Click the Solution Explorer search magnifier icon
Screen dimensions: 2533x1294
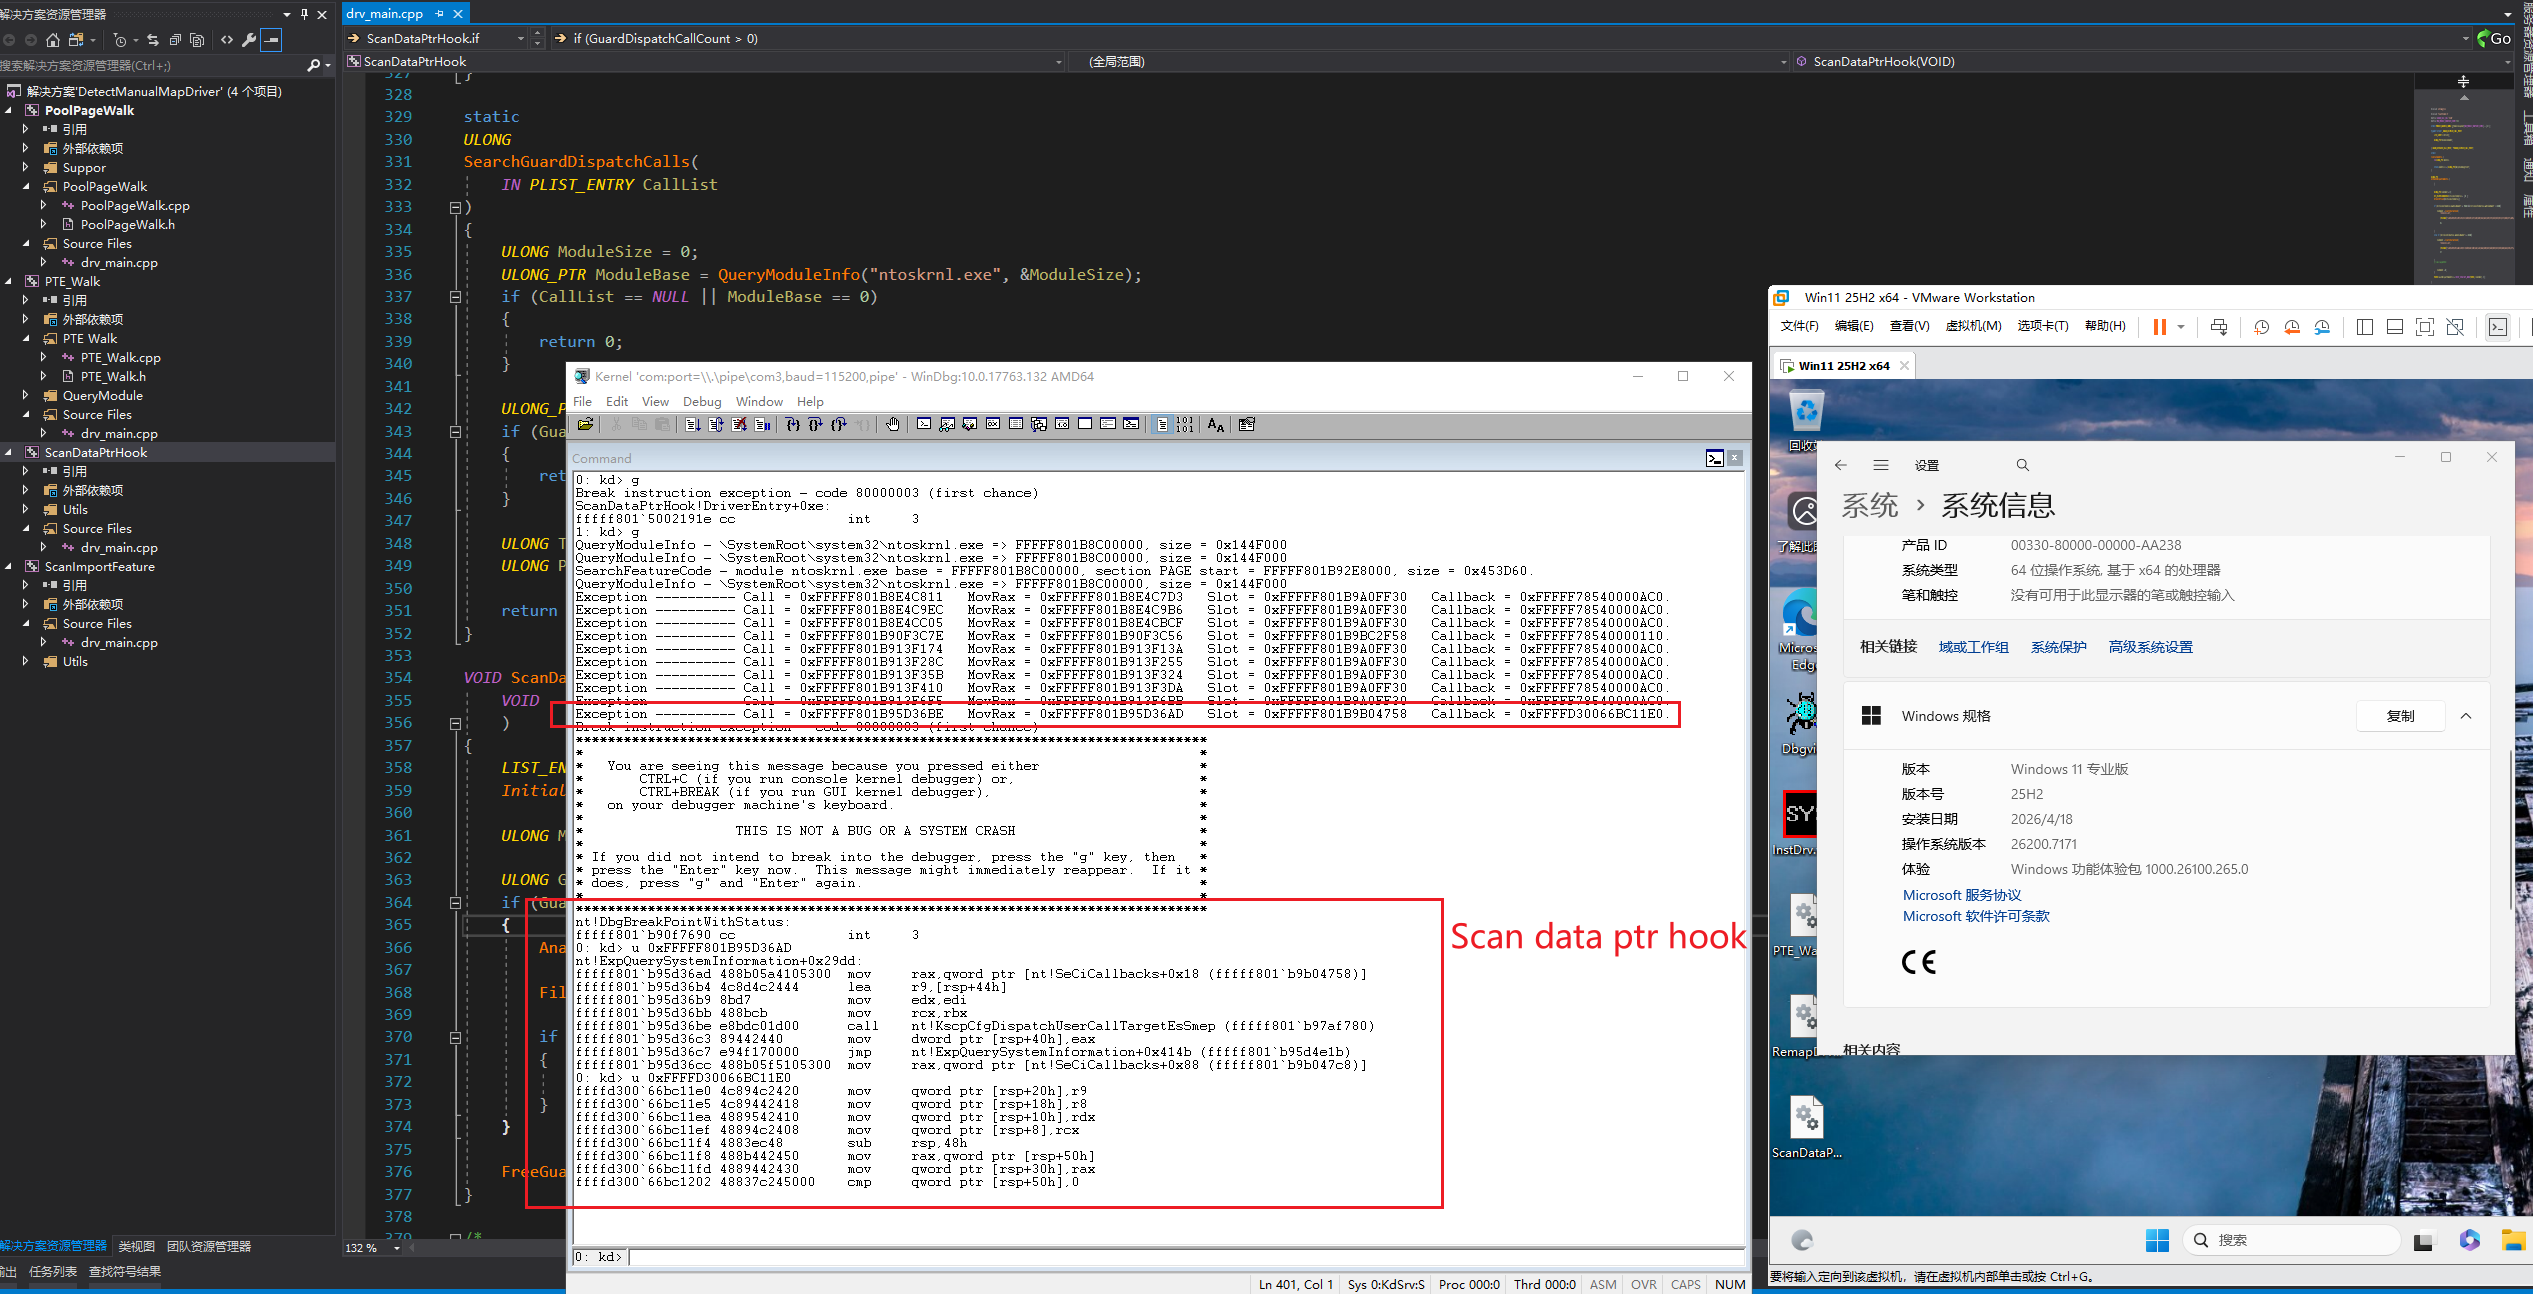coord(314,65)
